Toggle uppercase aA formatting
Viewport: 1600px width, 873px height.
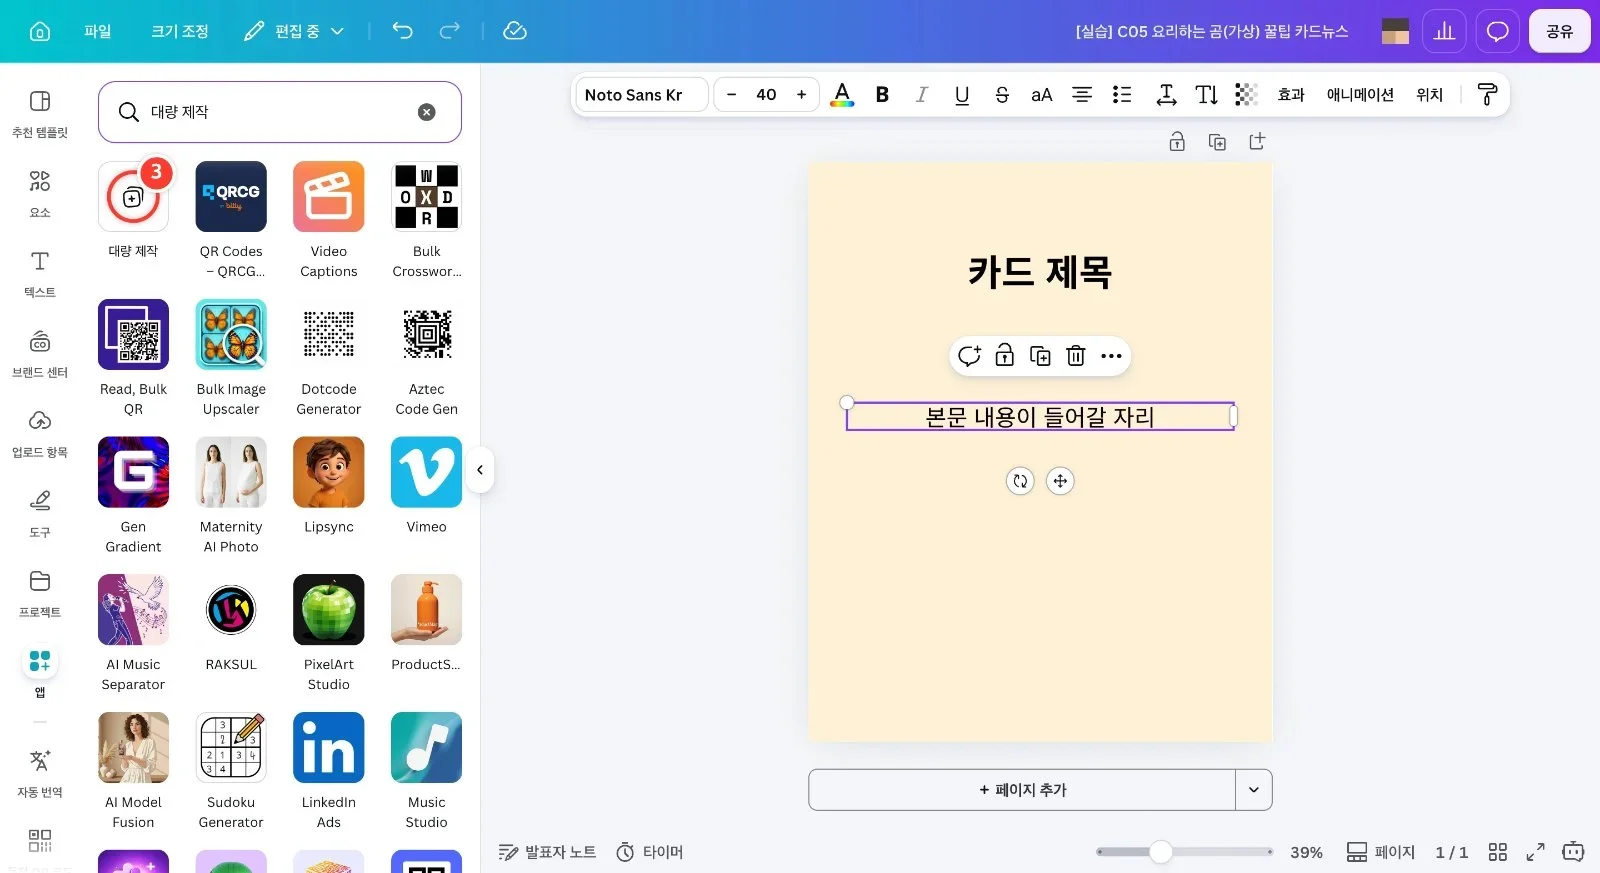point(1042,95)
